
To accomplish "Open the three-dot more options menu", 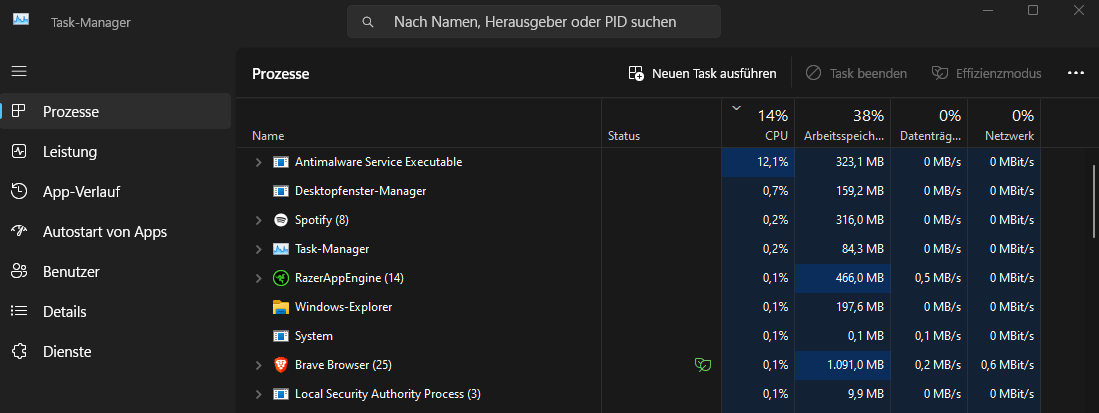I will (1076, 73).
